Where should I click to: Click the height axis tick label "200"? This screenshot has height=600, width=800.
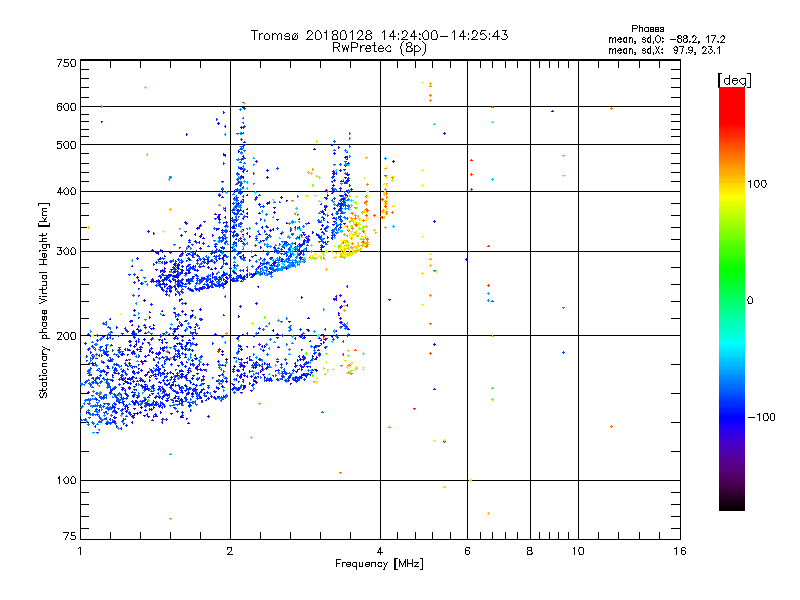tap(66, 336)
